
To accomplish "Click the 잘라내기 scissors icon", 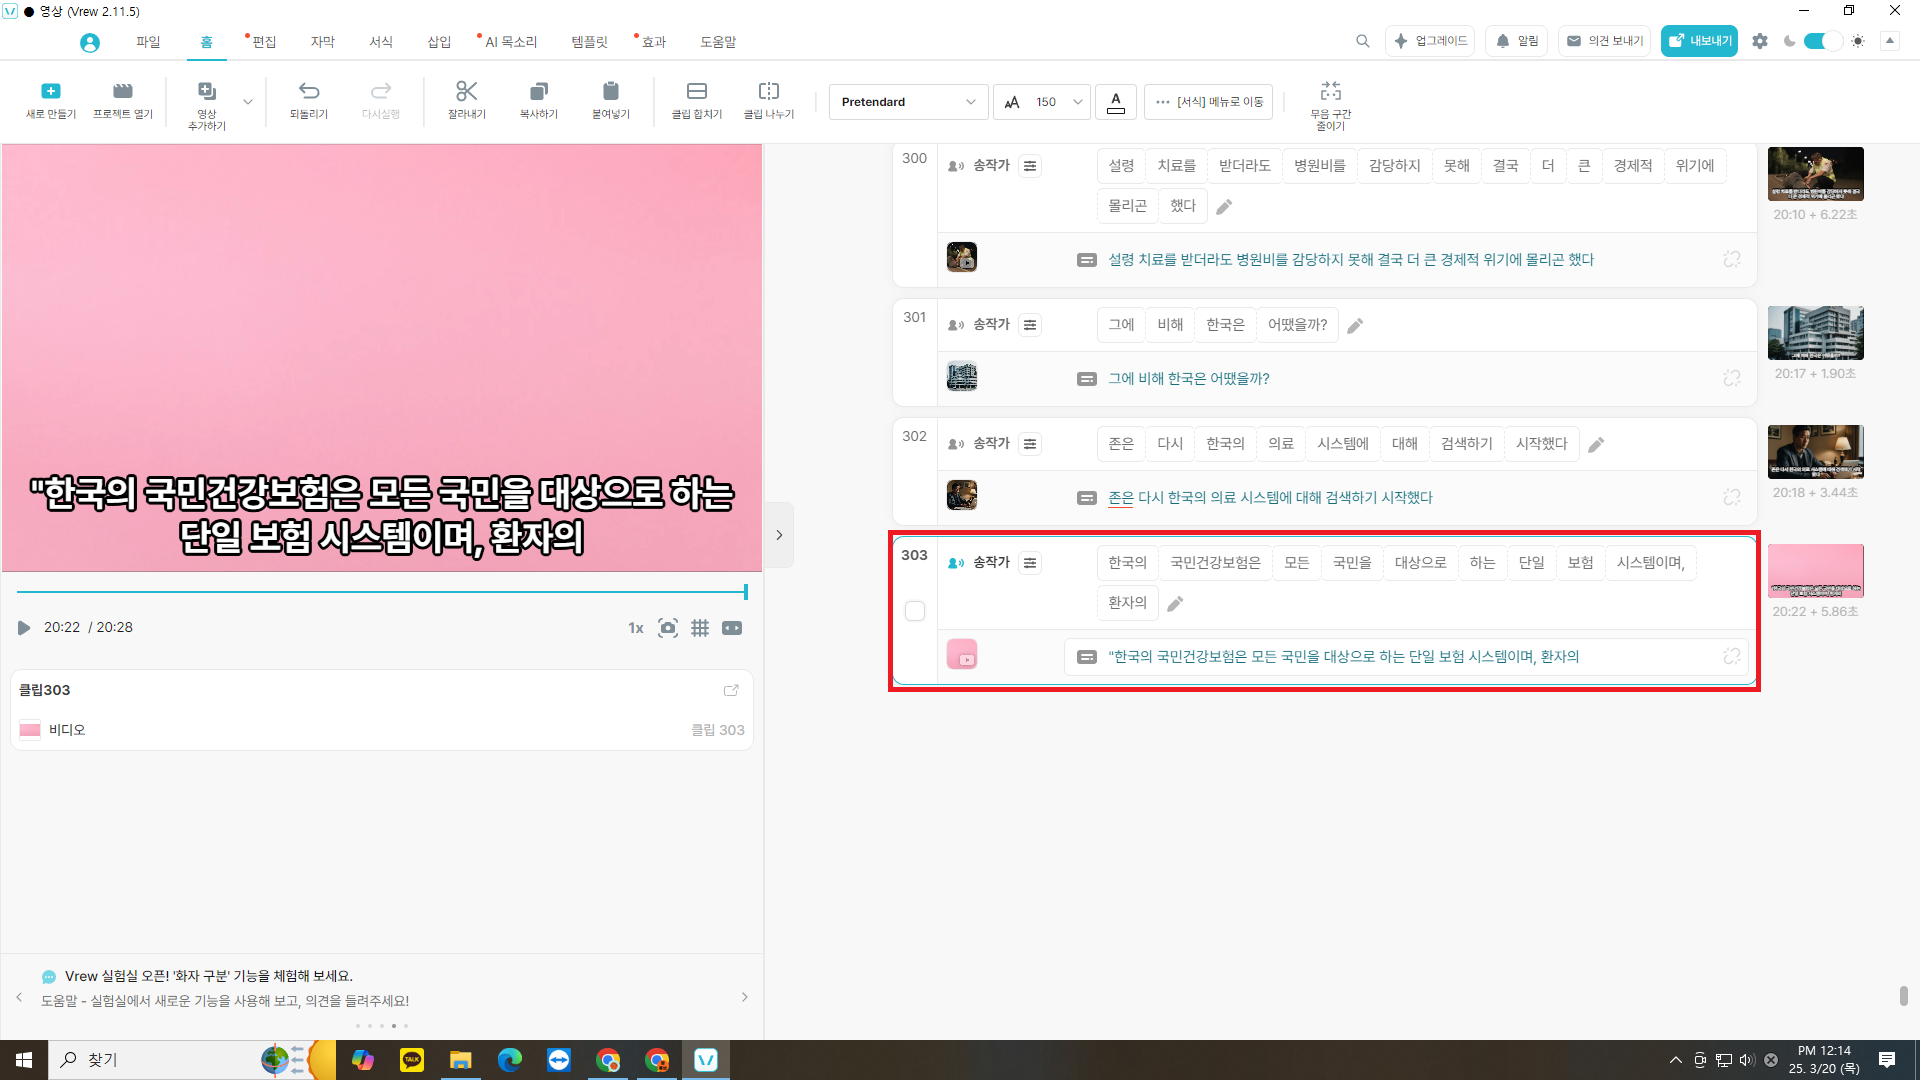I will 466,92.
